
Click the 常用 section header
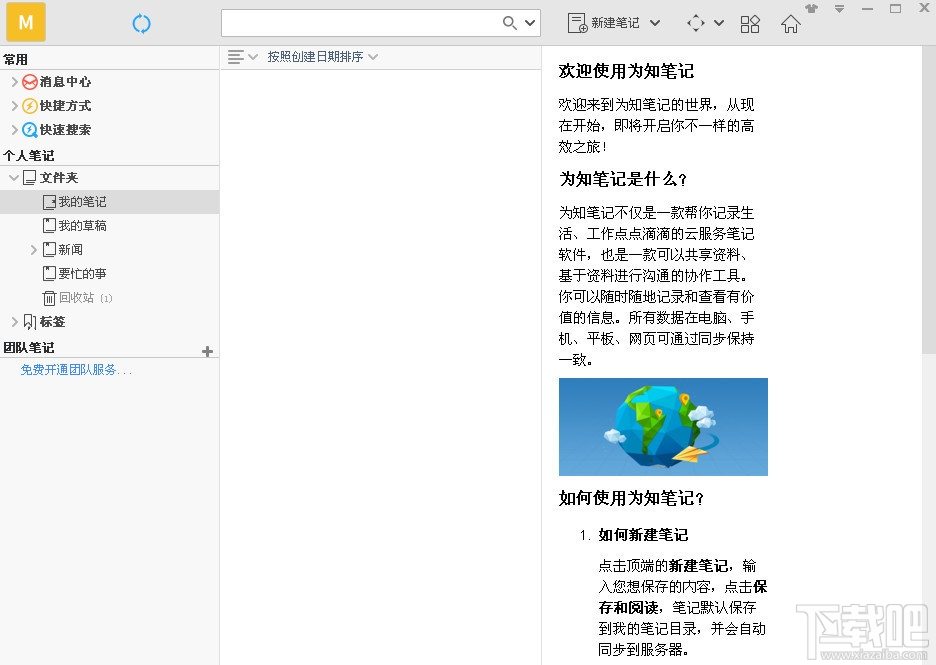(16, 59)
